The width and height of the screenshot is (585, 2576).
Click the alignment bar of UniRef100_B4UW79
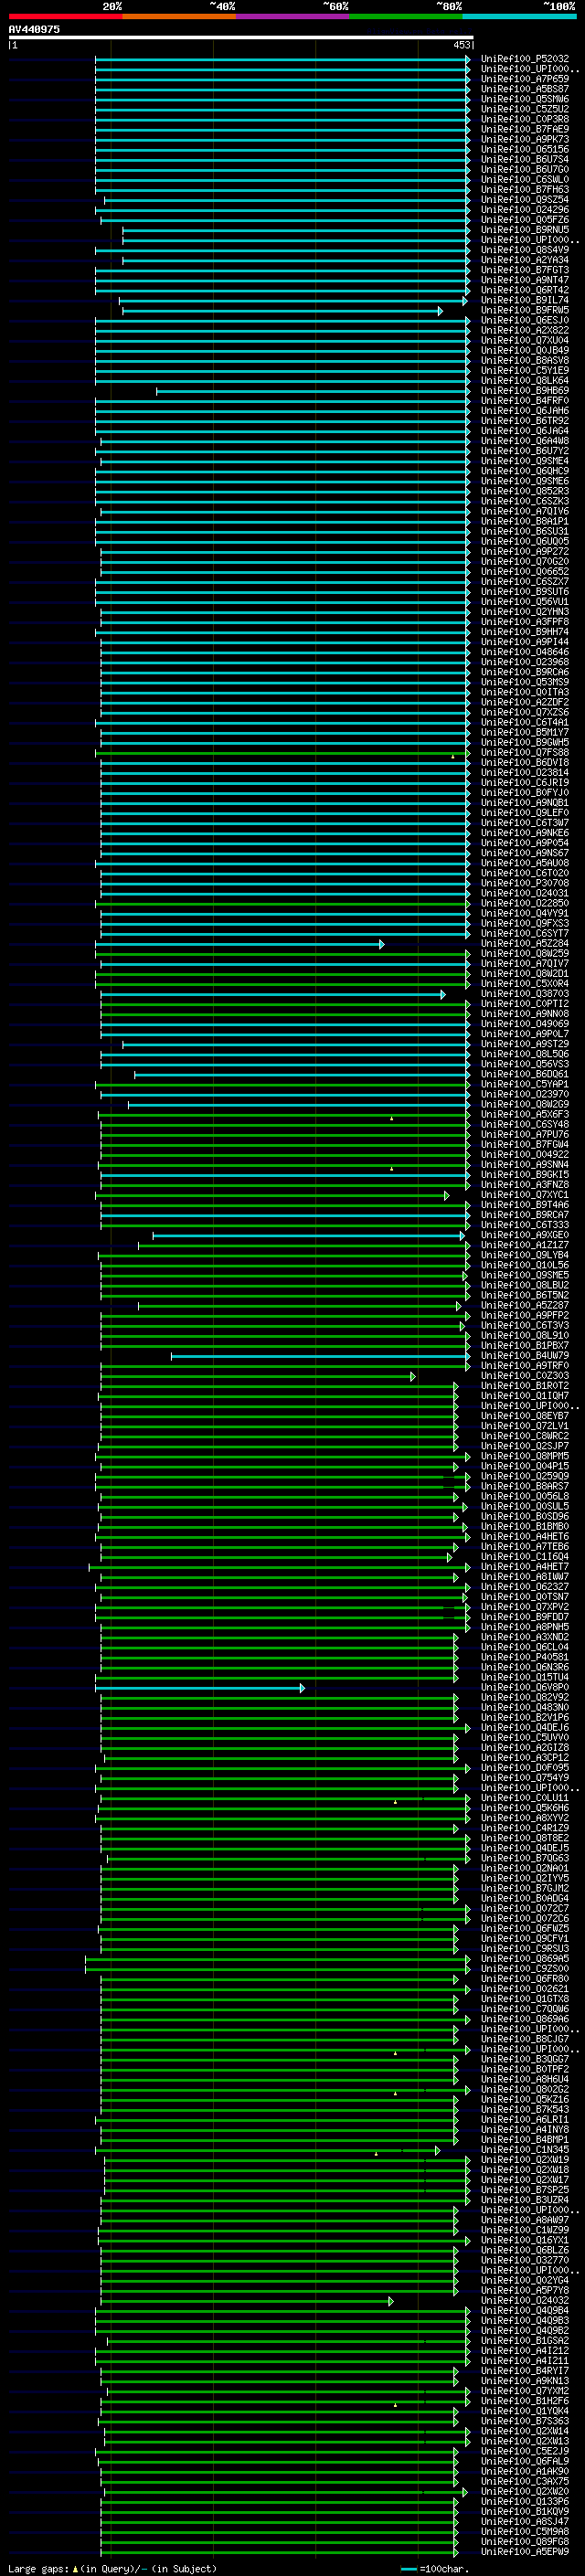click(x=320, y=1356)
